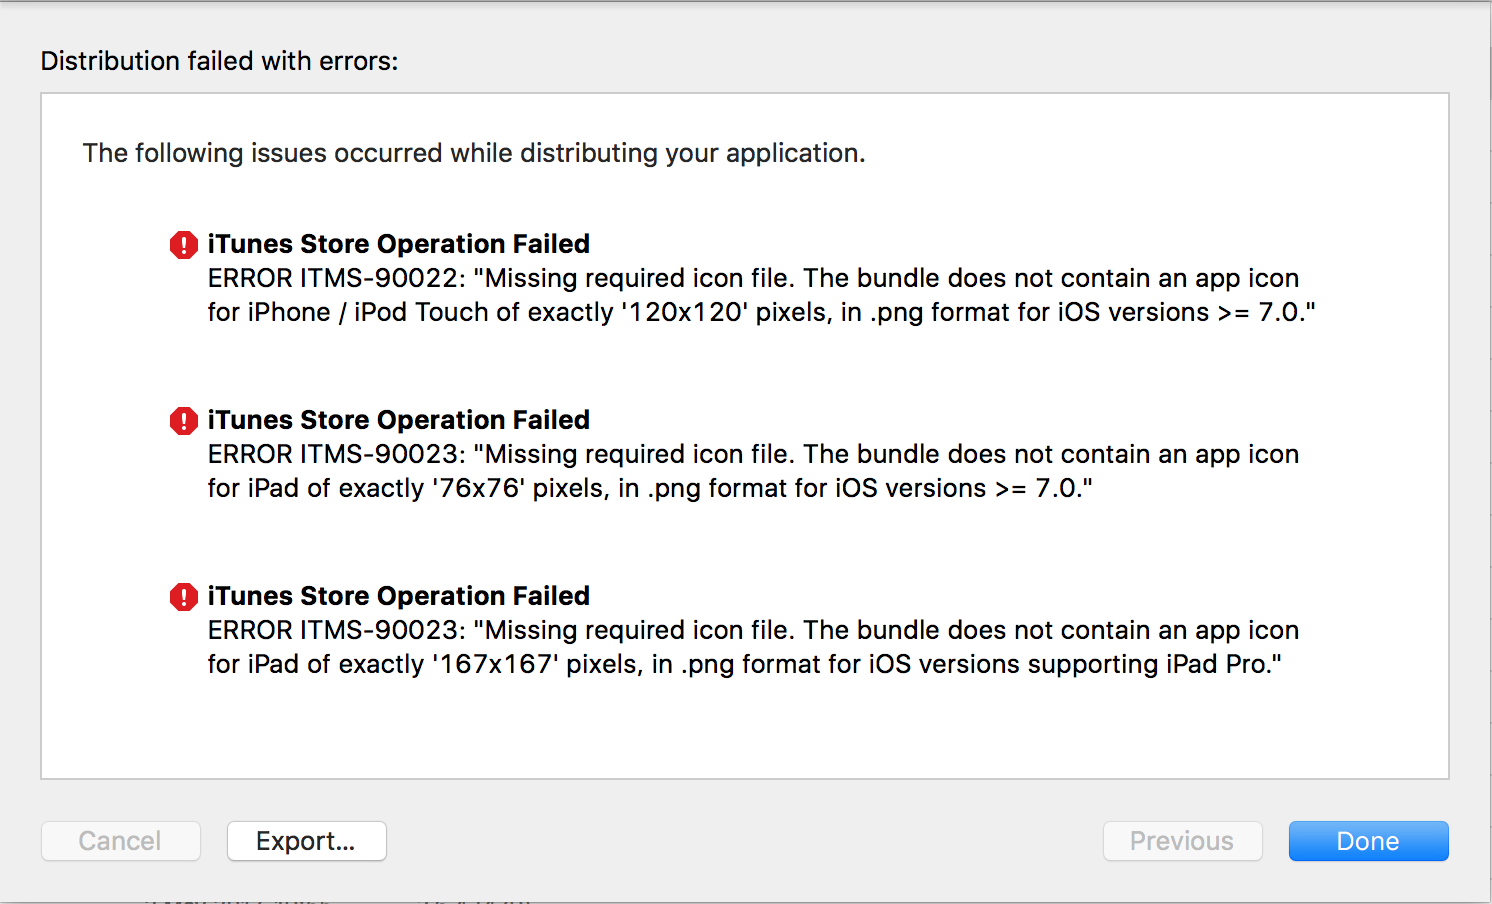This screenshot has width=1492, height=904.
Task: Click the following issues occurred summary line
Action: pos(474,153)
